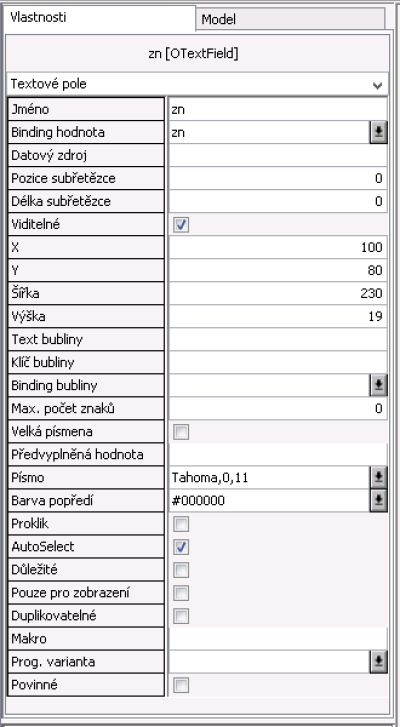400x727 pixels.
Task: Tick the Duplikovatelné checkbox
Action: [181, 616]
